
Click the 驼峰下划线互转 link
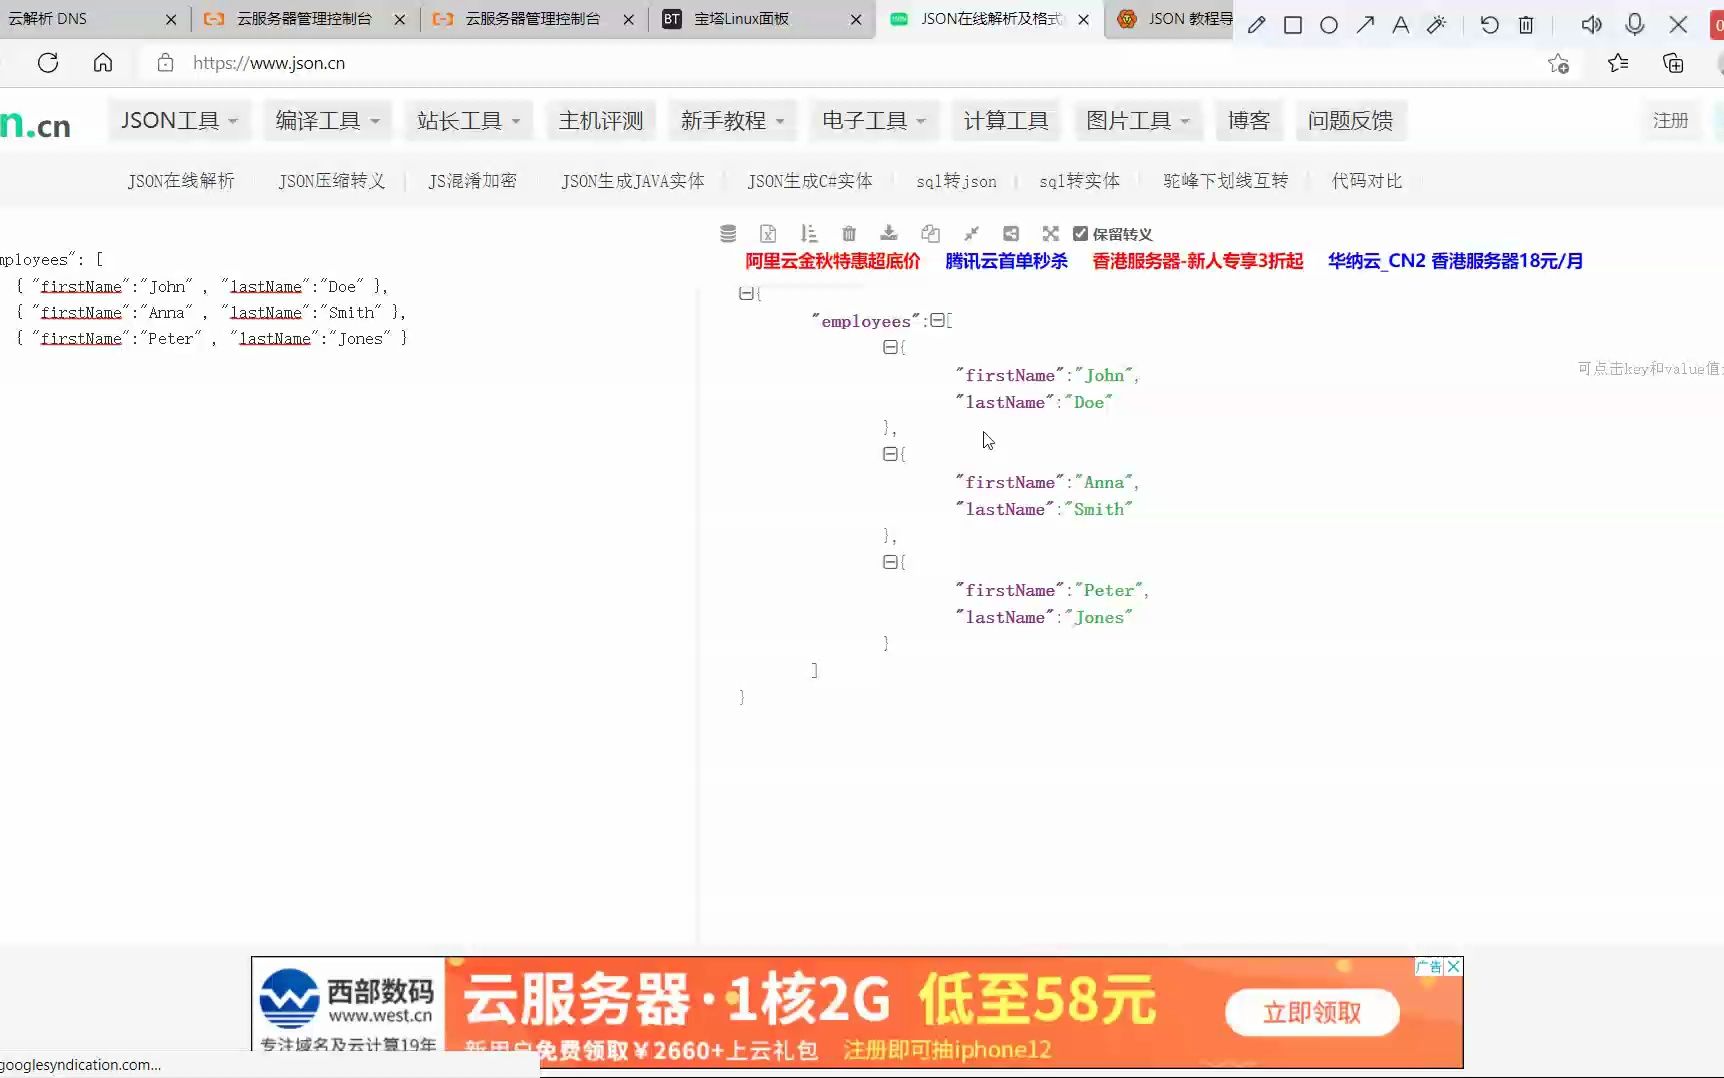[x=1226, y=181]
